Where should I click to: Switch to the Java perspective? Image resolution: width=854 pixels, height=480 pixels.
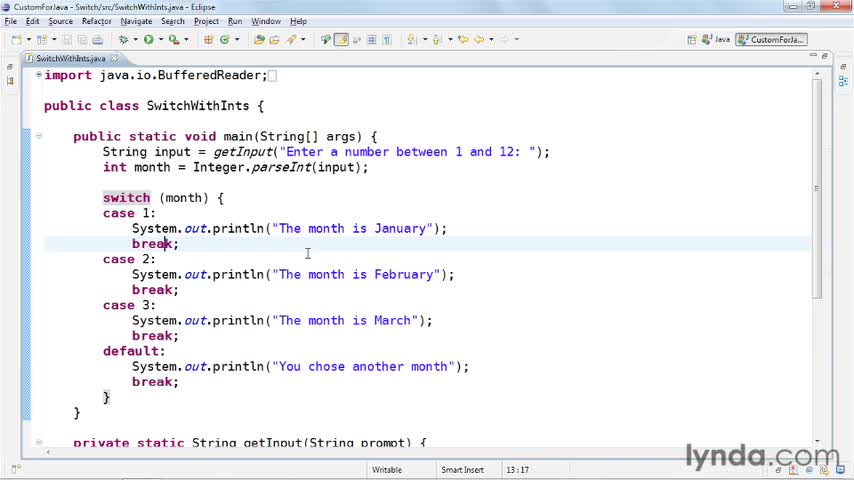[716, 40]
